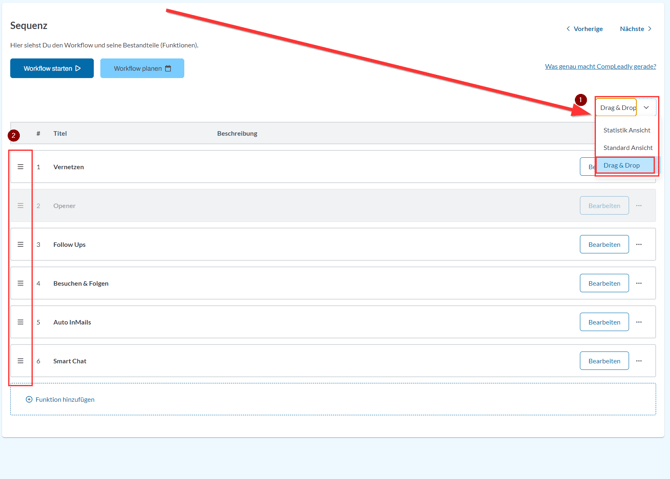Open more options for Follow Ups
The width and height of the screenshot is (670, 479).
coord(639,244)
